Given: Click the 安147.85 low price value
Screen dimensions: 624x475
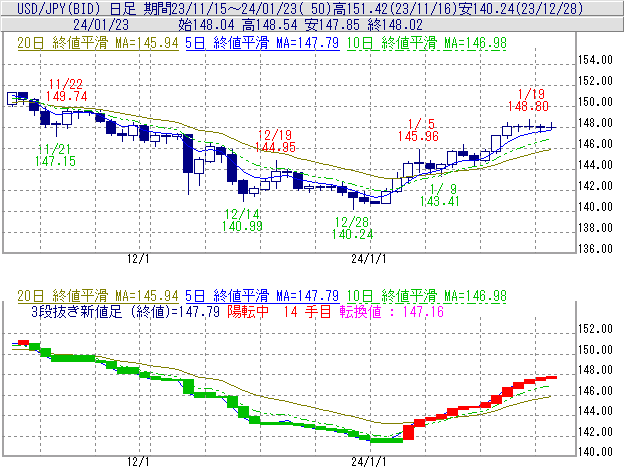Looking at the screenshot, I should [x=332, y=25].
